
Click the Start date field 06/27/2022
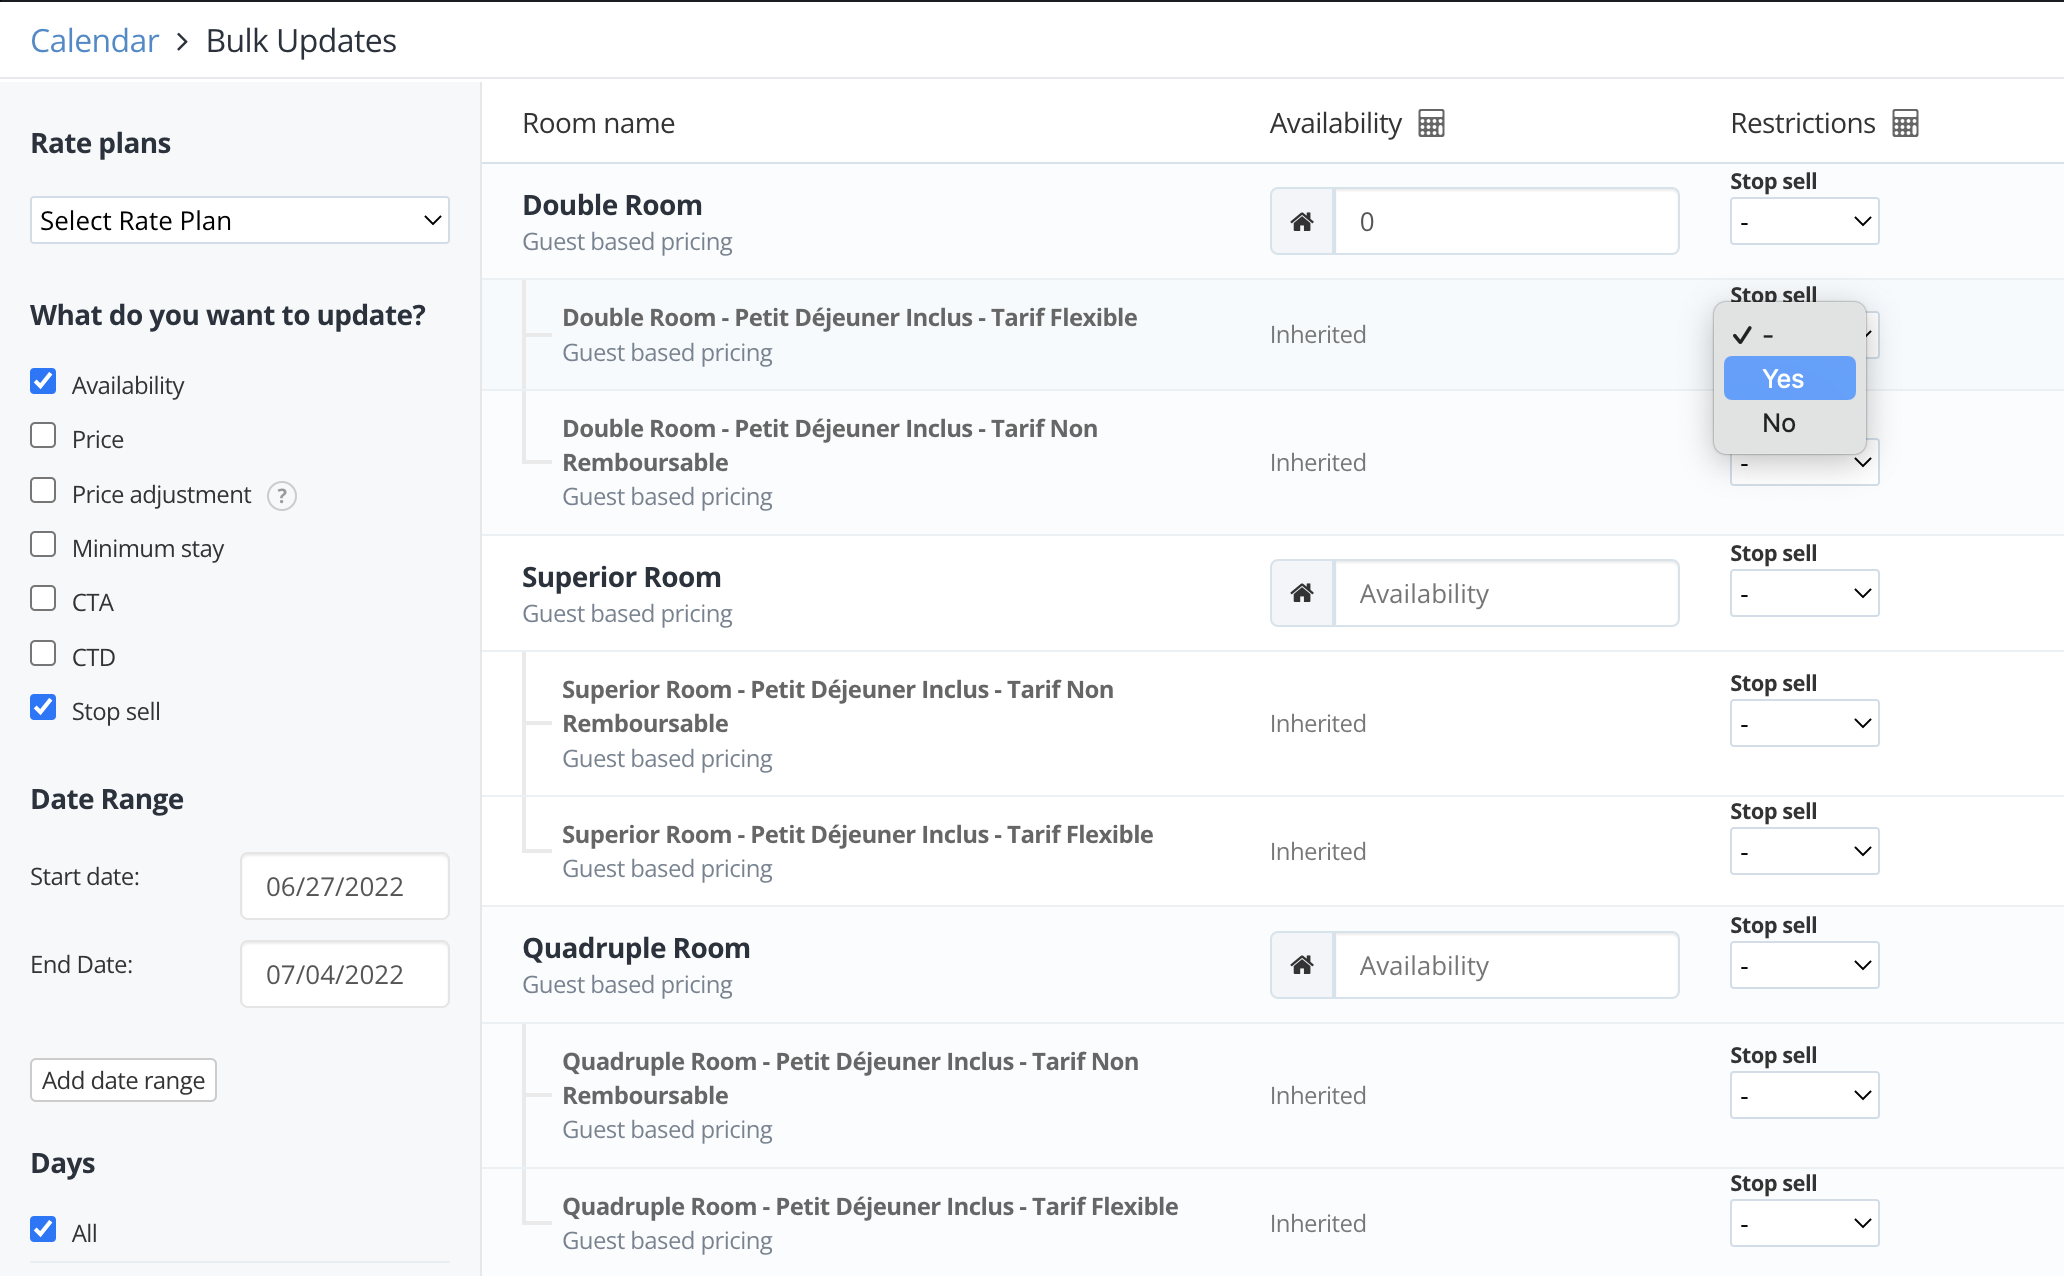pyautogui.click(x=344, y=887)
